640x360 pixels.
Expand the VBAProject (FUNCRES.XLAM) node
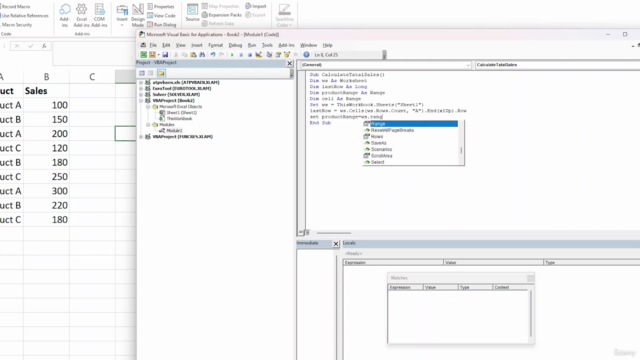tap(141, 137)
